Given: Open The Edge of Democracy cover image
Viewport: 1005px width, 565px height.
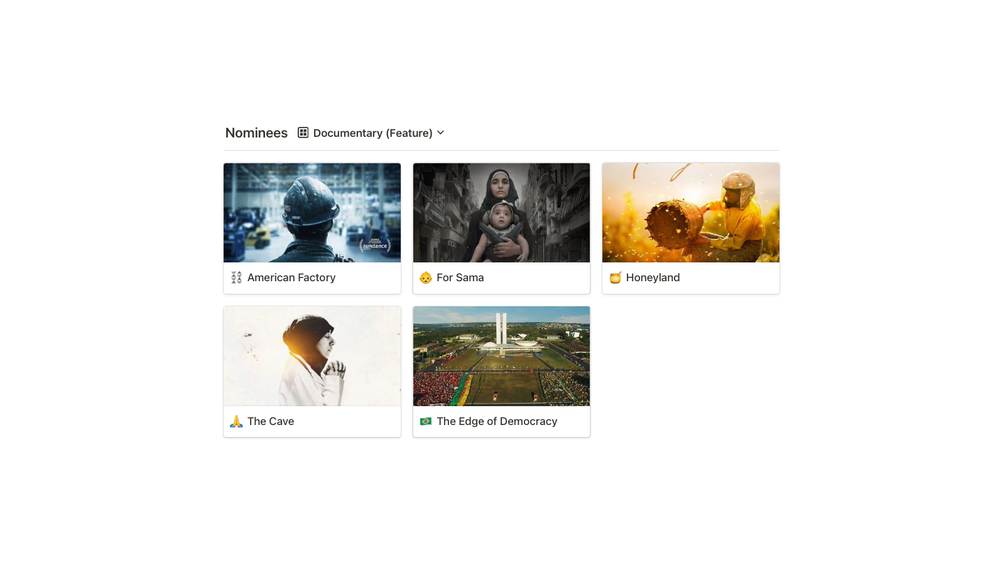Looking at the screenshot, I should click(501, 356).
